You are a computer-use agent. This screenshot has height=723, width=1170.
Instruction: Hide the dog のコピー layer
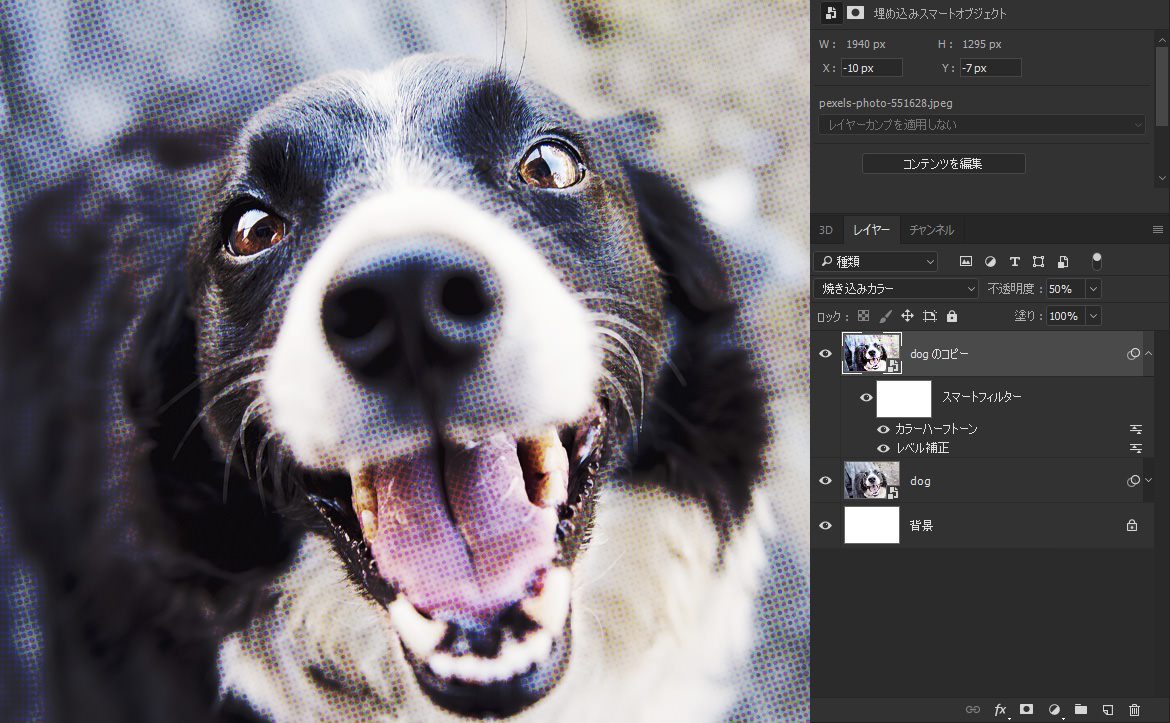(825, 354)
